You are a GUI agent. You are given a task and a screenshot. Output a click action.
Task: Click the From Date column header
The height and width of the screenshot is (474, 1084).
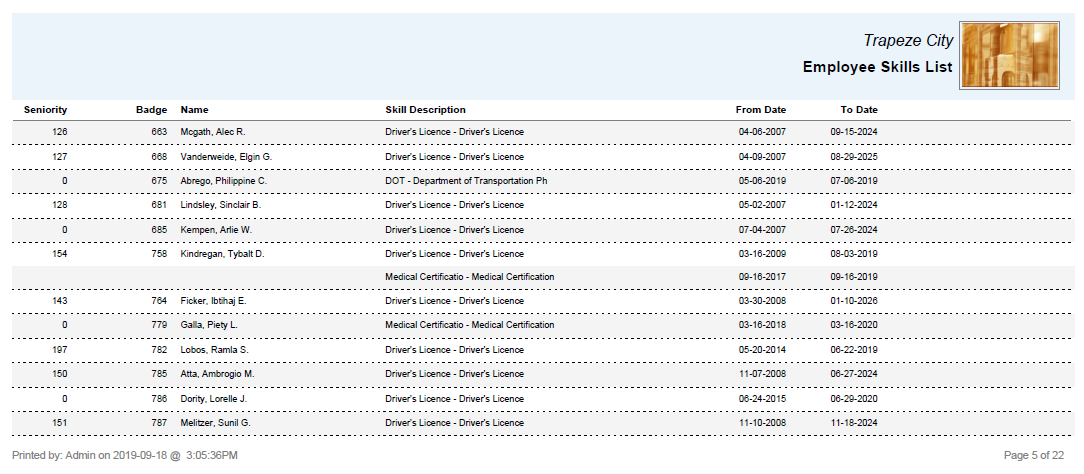[x=760, y=110]
